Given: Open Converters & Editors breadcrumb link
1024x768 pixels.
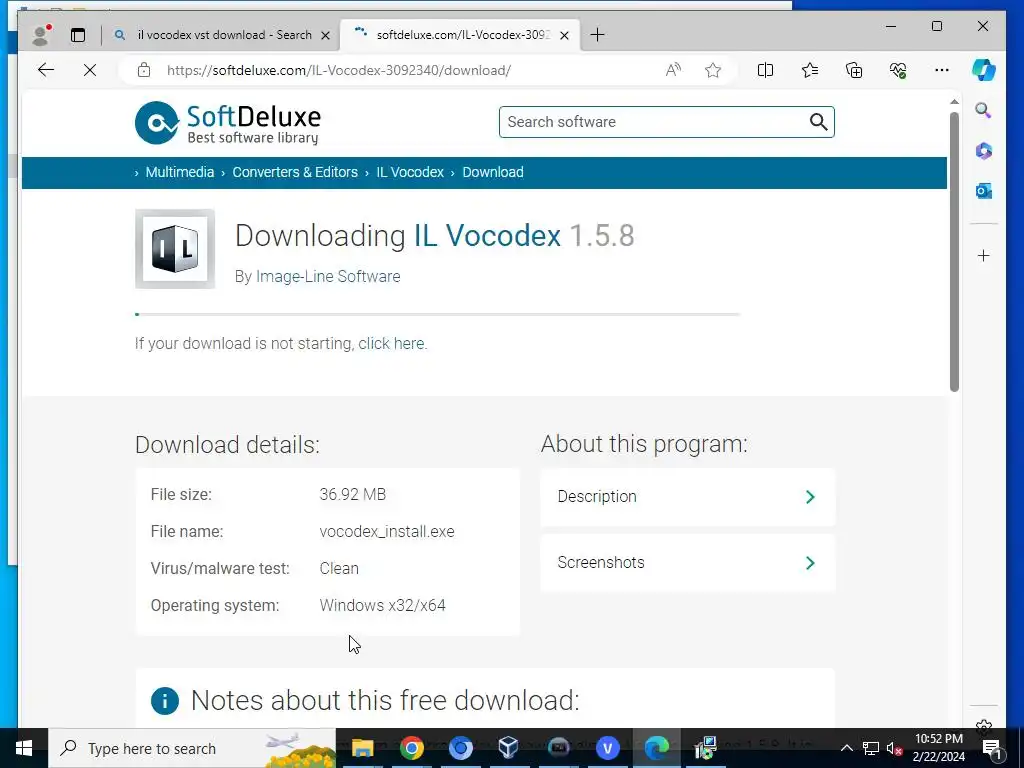Looking at the screenshot, I should point(295,172).
